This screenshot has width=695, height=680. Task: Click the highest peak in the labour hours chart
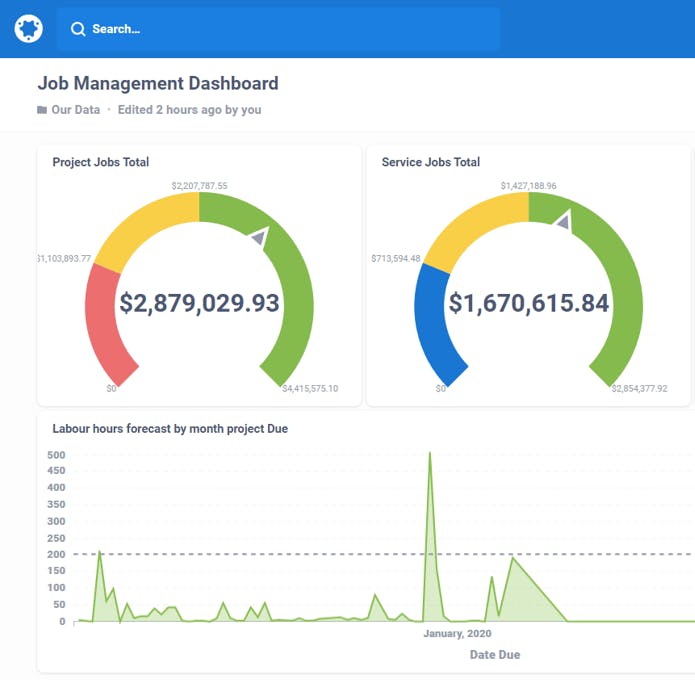pos(430,455)
